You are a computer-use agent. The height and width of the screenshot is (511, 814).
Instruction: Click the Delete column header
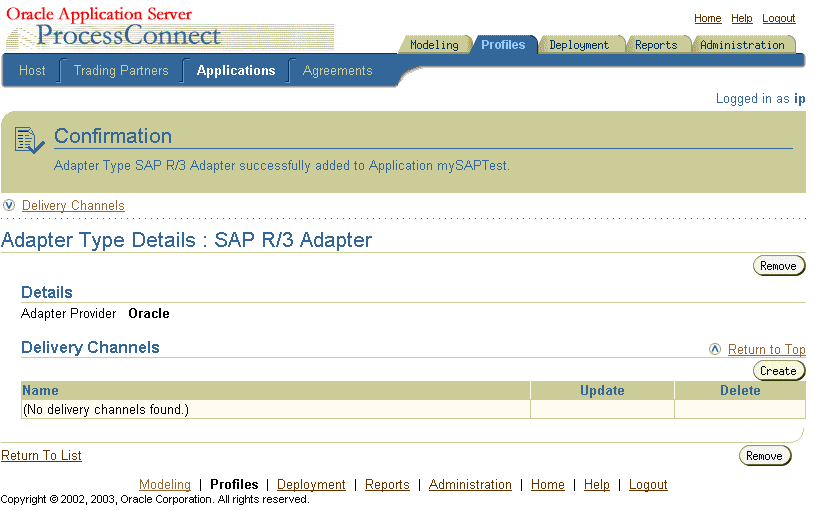click(740, 391)
